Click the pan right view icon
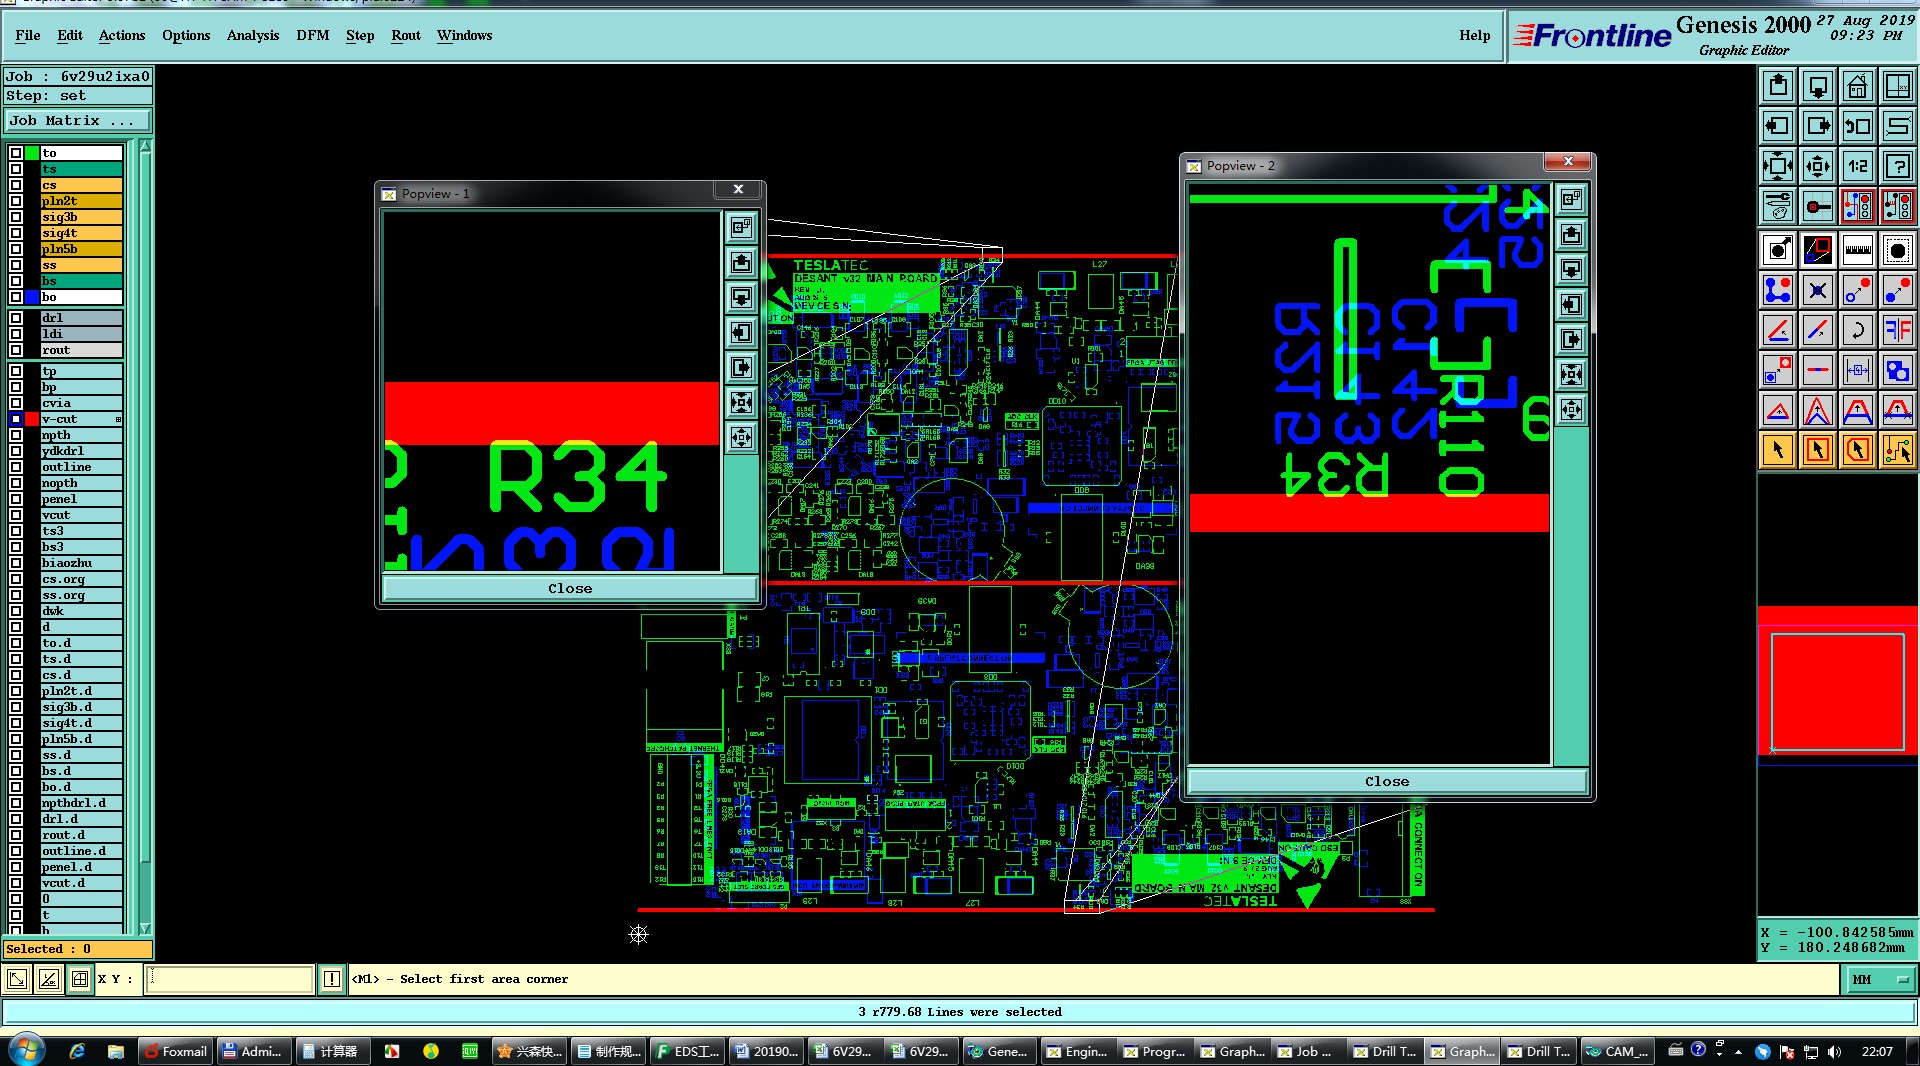 coord(1818,126)
